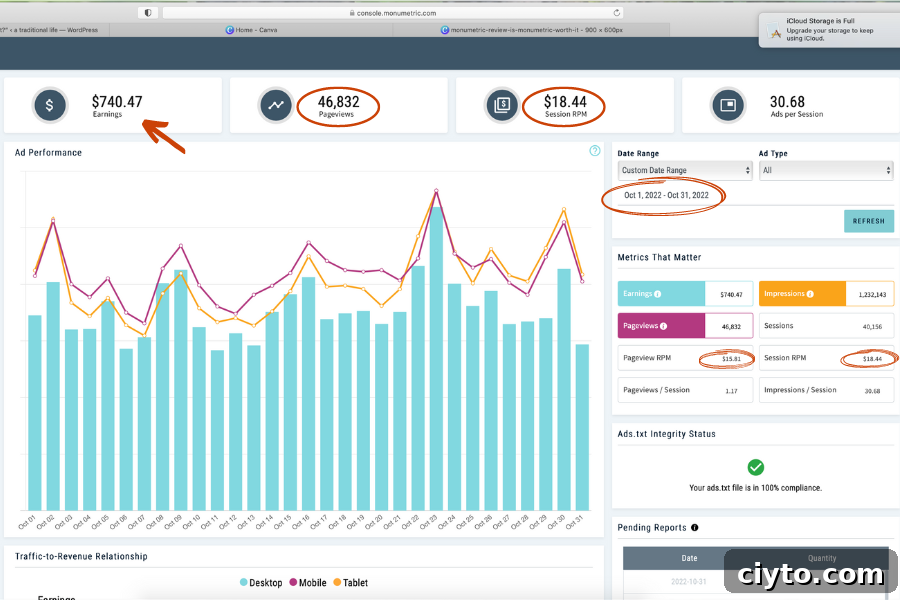Click the console.monumetric.com address bar
The image size is (900, 600).
(393, 13)
